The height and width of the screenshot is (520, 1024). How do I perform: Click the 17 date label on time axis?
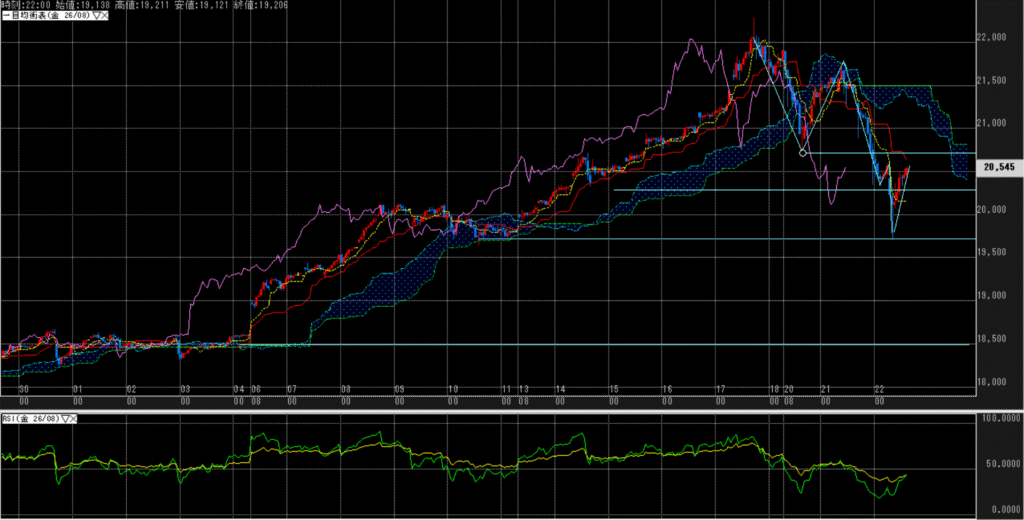tap(720, 388)
